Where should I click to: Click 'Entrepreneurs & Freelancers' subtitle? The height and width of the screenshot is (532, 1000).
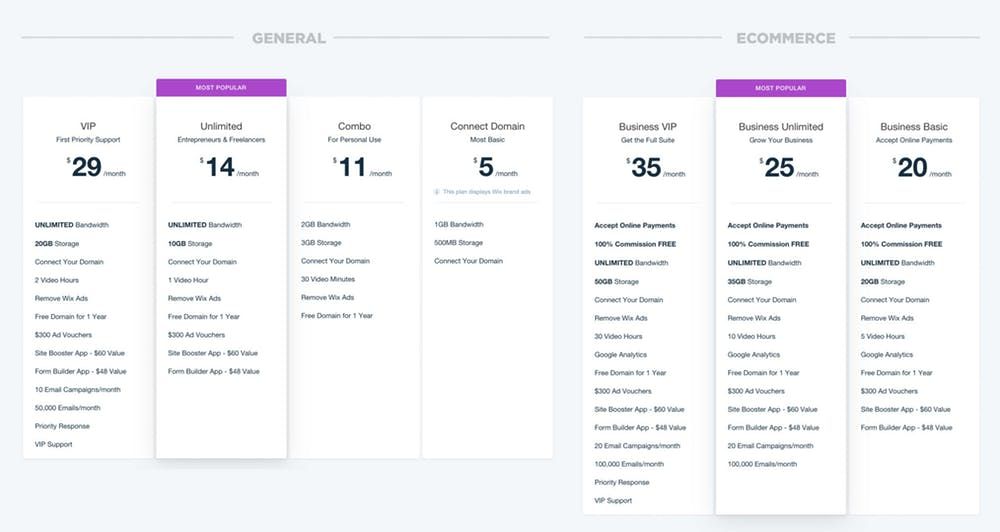coord(221,140)
